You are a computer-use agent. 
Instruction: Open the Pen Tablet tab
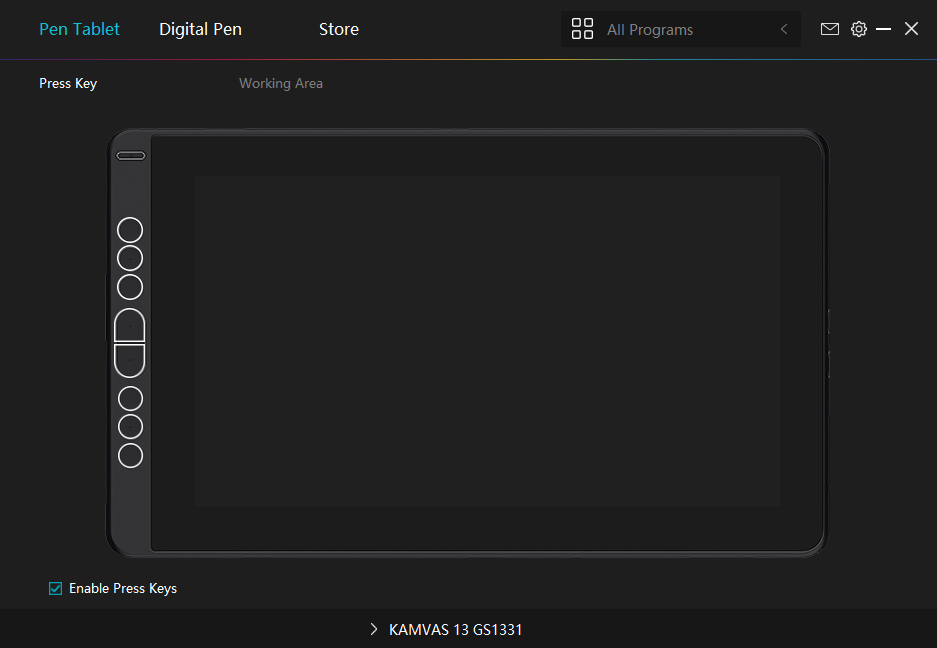click(79, 29)
